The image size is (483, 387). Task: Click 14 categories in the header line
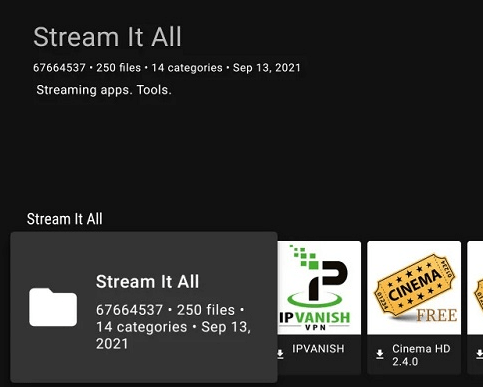187,68
